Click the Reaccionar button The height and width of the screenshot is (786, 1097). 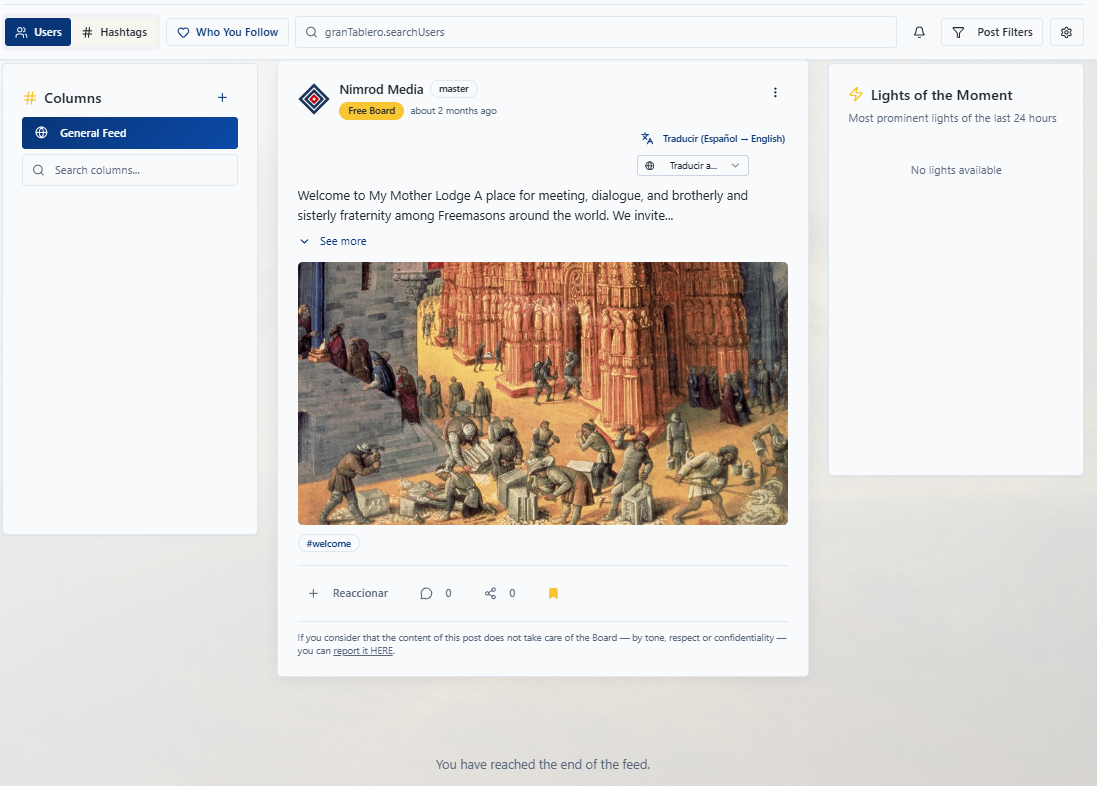tap(348, 593)
